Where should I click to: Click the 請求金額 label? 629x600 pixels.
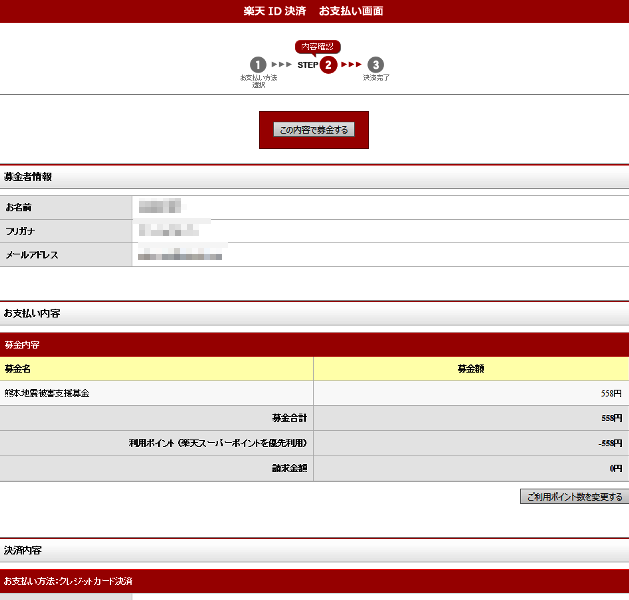289,468
